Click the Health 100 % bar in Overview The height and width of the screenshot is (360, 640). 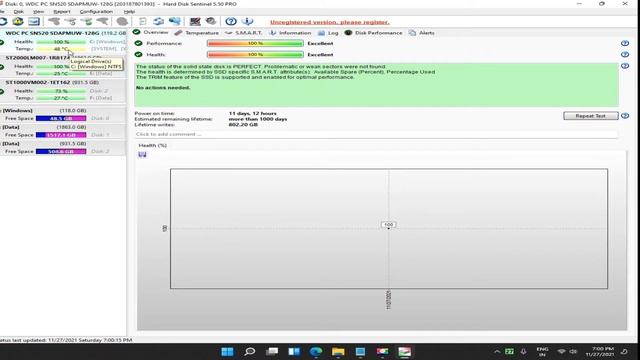tap(255, 54)
